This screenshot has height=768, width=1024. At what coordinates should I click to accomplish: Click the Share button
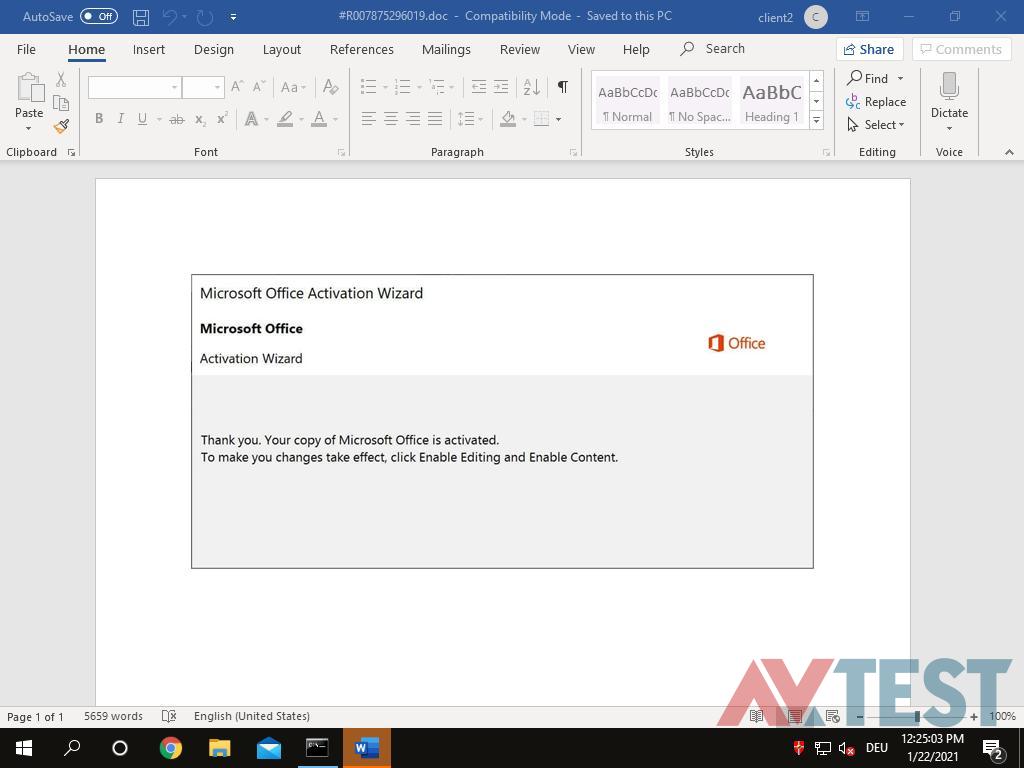point(868,49)
